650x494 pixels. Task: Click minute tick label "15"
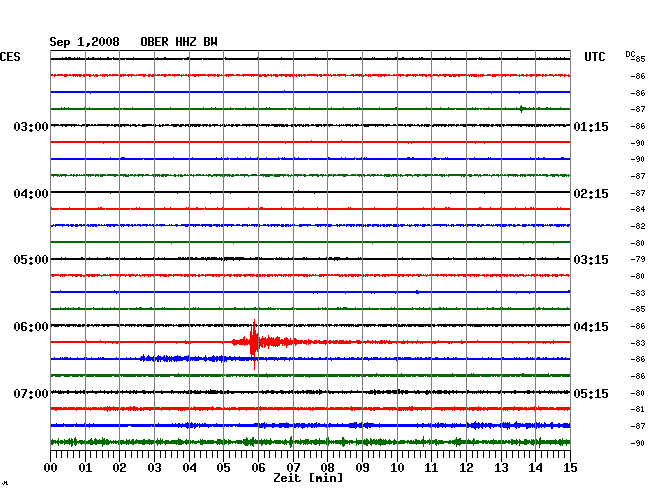[x=570, y=468]
